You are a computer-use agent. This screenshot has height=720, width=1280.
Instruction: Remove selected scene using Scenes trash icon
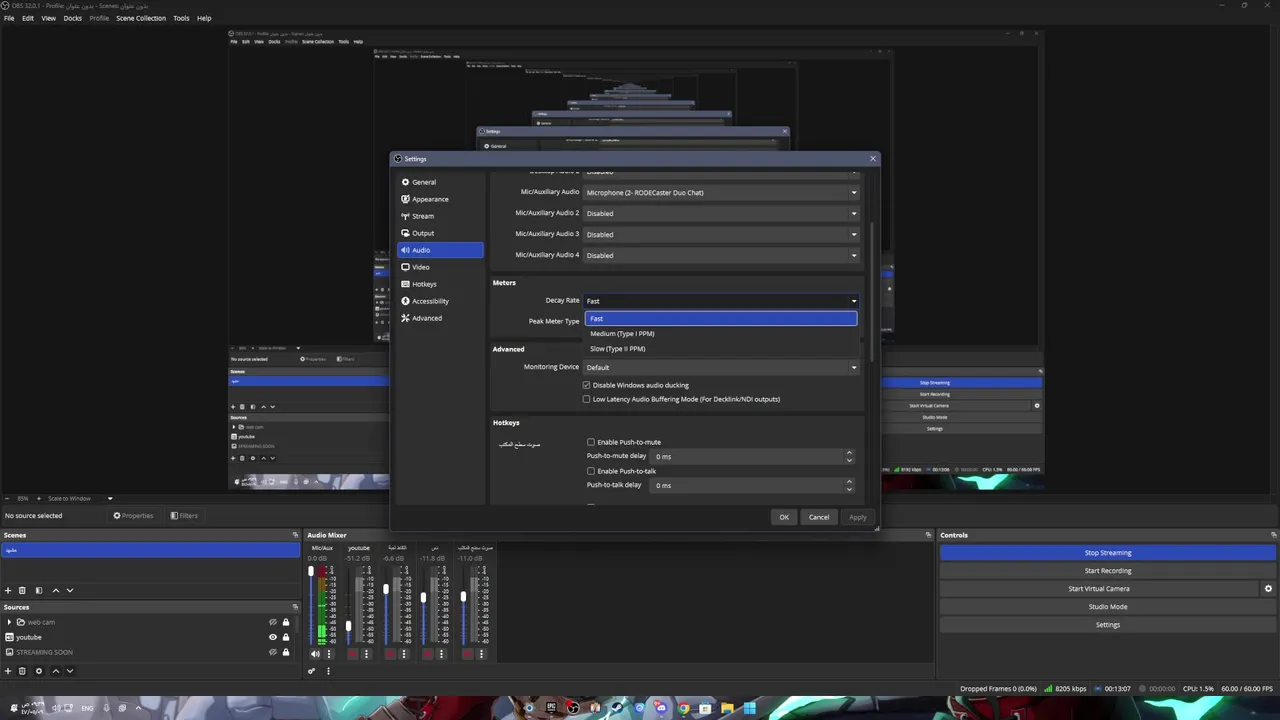(x=23, y=590)
